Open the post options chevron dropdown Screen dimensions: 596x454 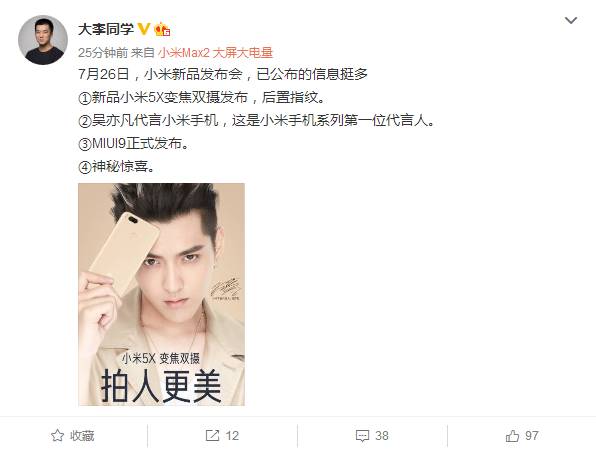(571, 20)
